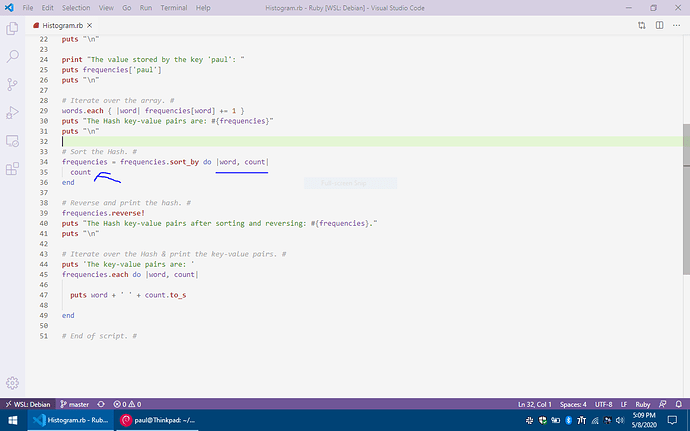Click the Slack tray icon

click(529, 420)
